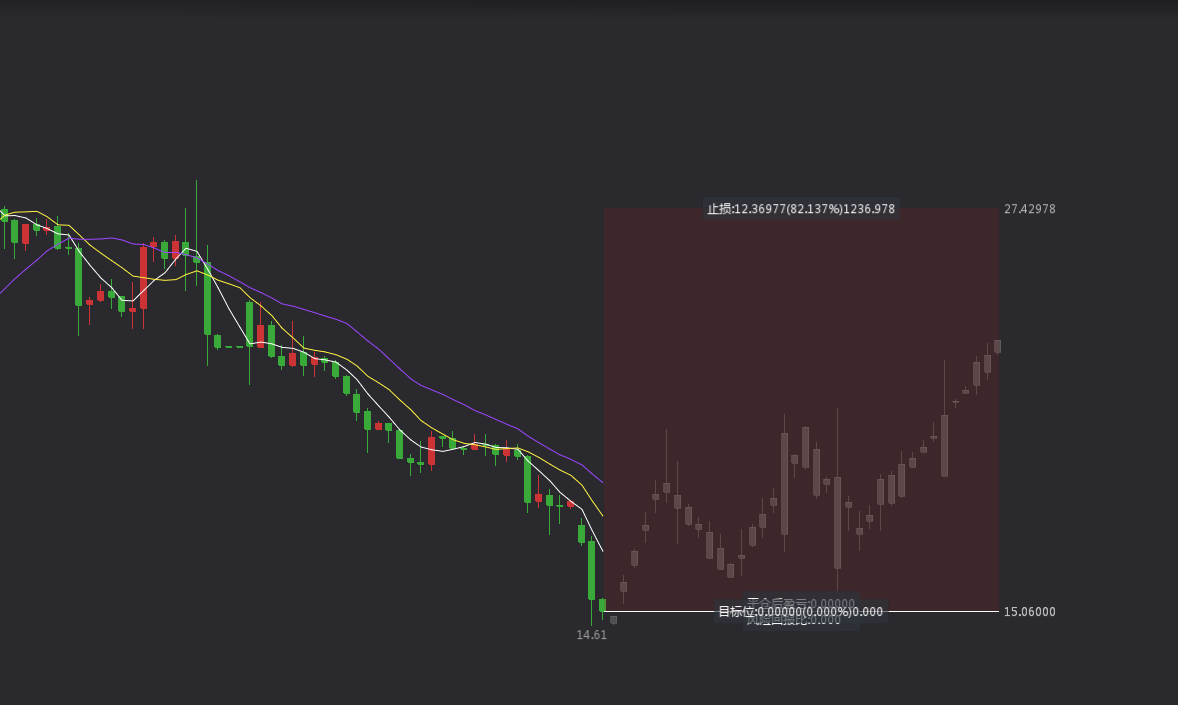Click the partially hidden 风险回报比 label

(794, 621)
